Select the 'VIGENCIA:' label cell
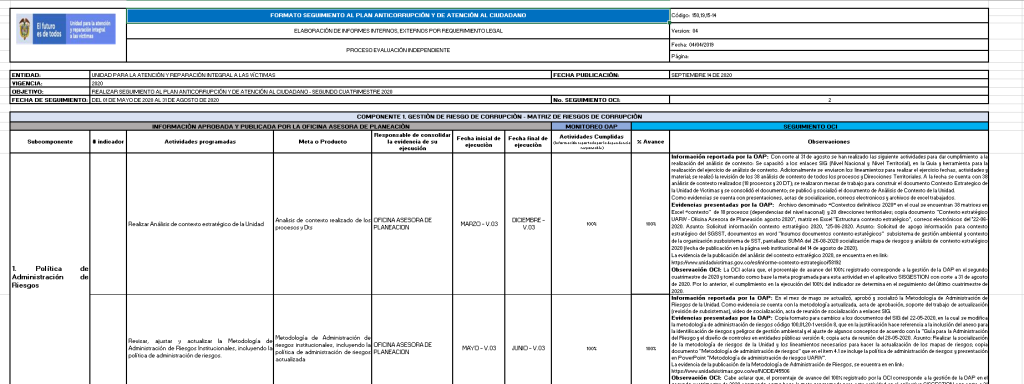Image resolution: width=1024 pixels, height=384 pixels. tap(50, 84)
